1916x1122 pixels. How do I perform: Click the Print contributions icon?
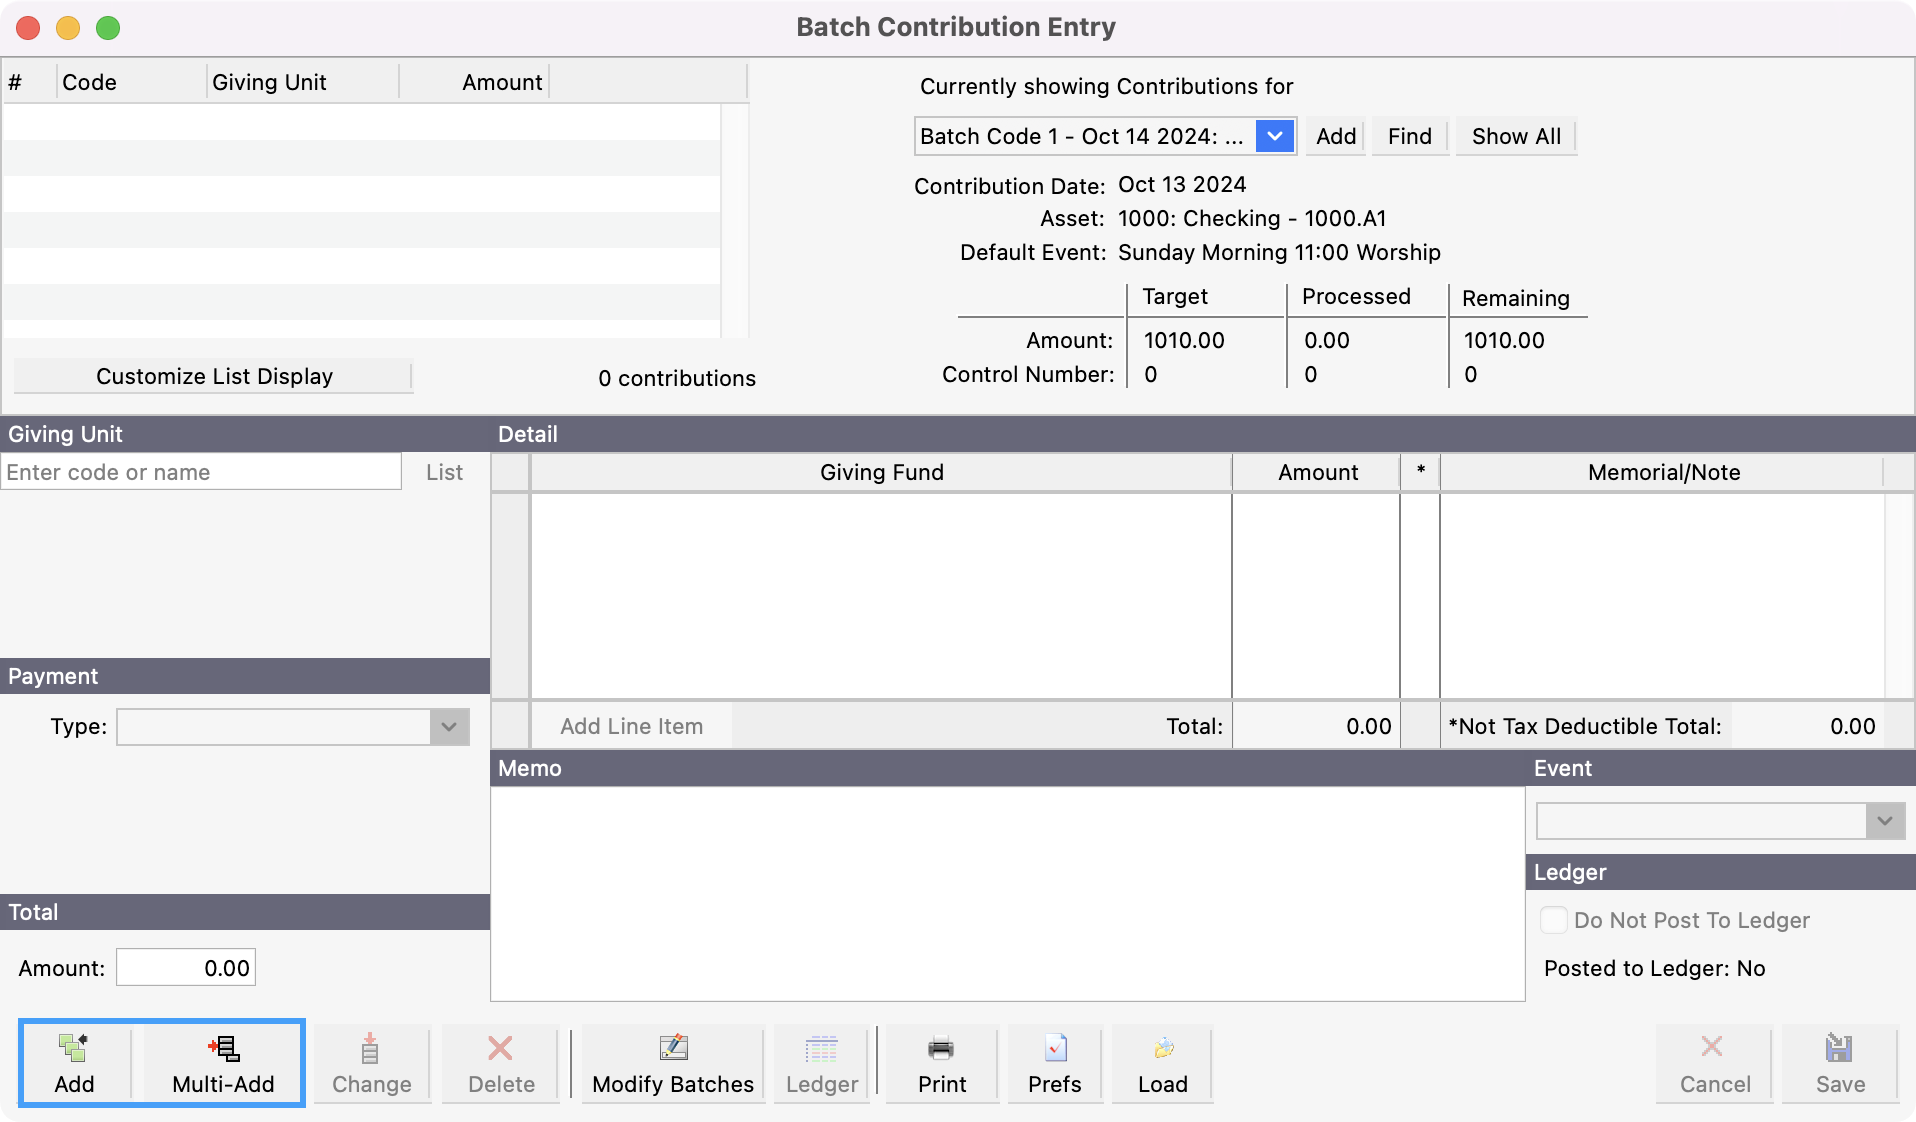click(939, 1063)
